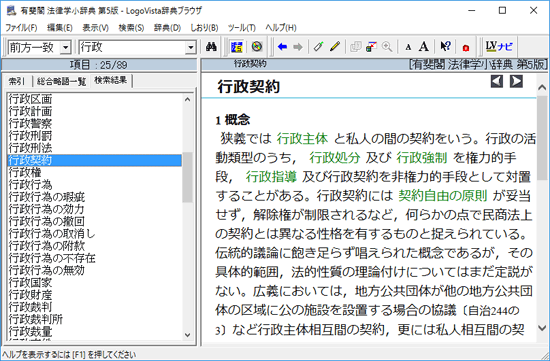Click article pane scrollbar up arrow
The height and width of the screenshot is (361, 550).
click(542, 87)
